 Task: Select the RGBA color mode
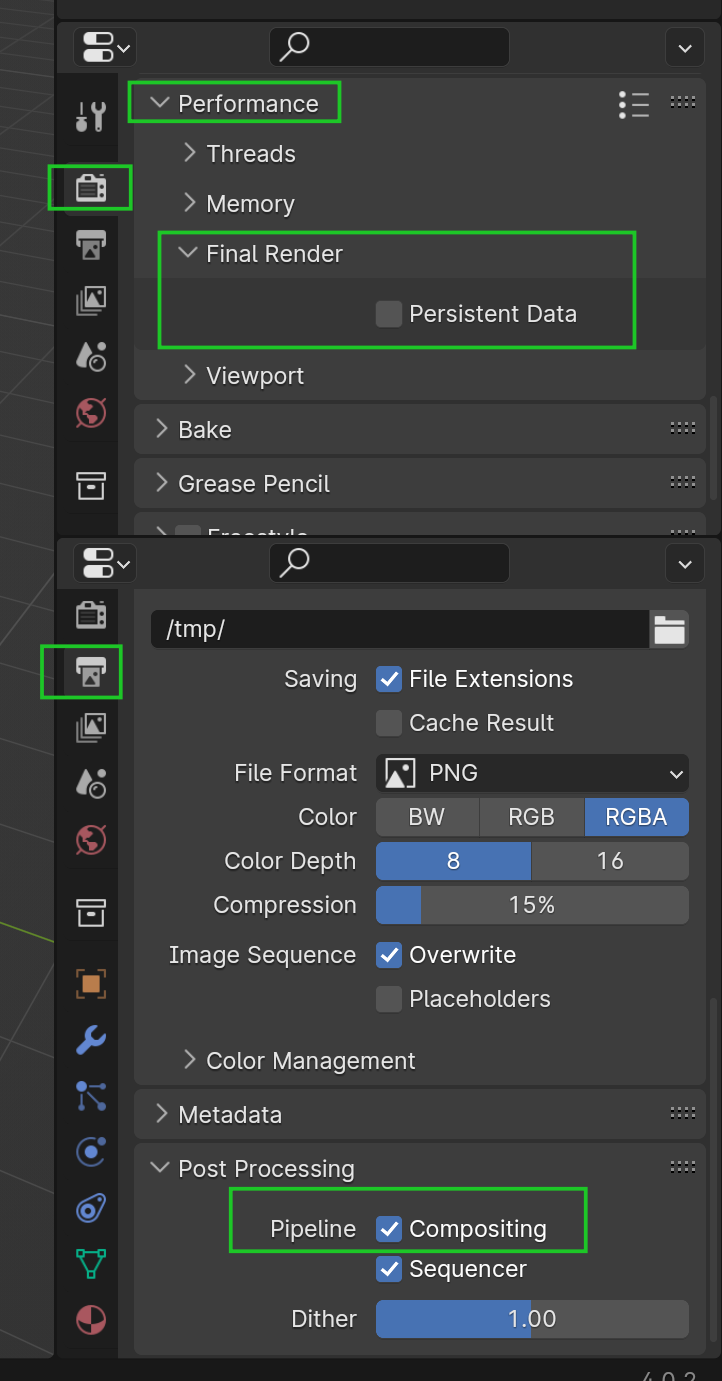click(637, 817)
